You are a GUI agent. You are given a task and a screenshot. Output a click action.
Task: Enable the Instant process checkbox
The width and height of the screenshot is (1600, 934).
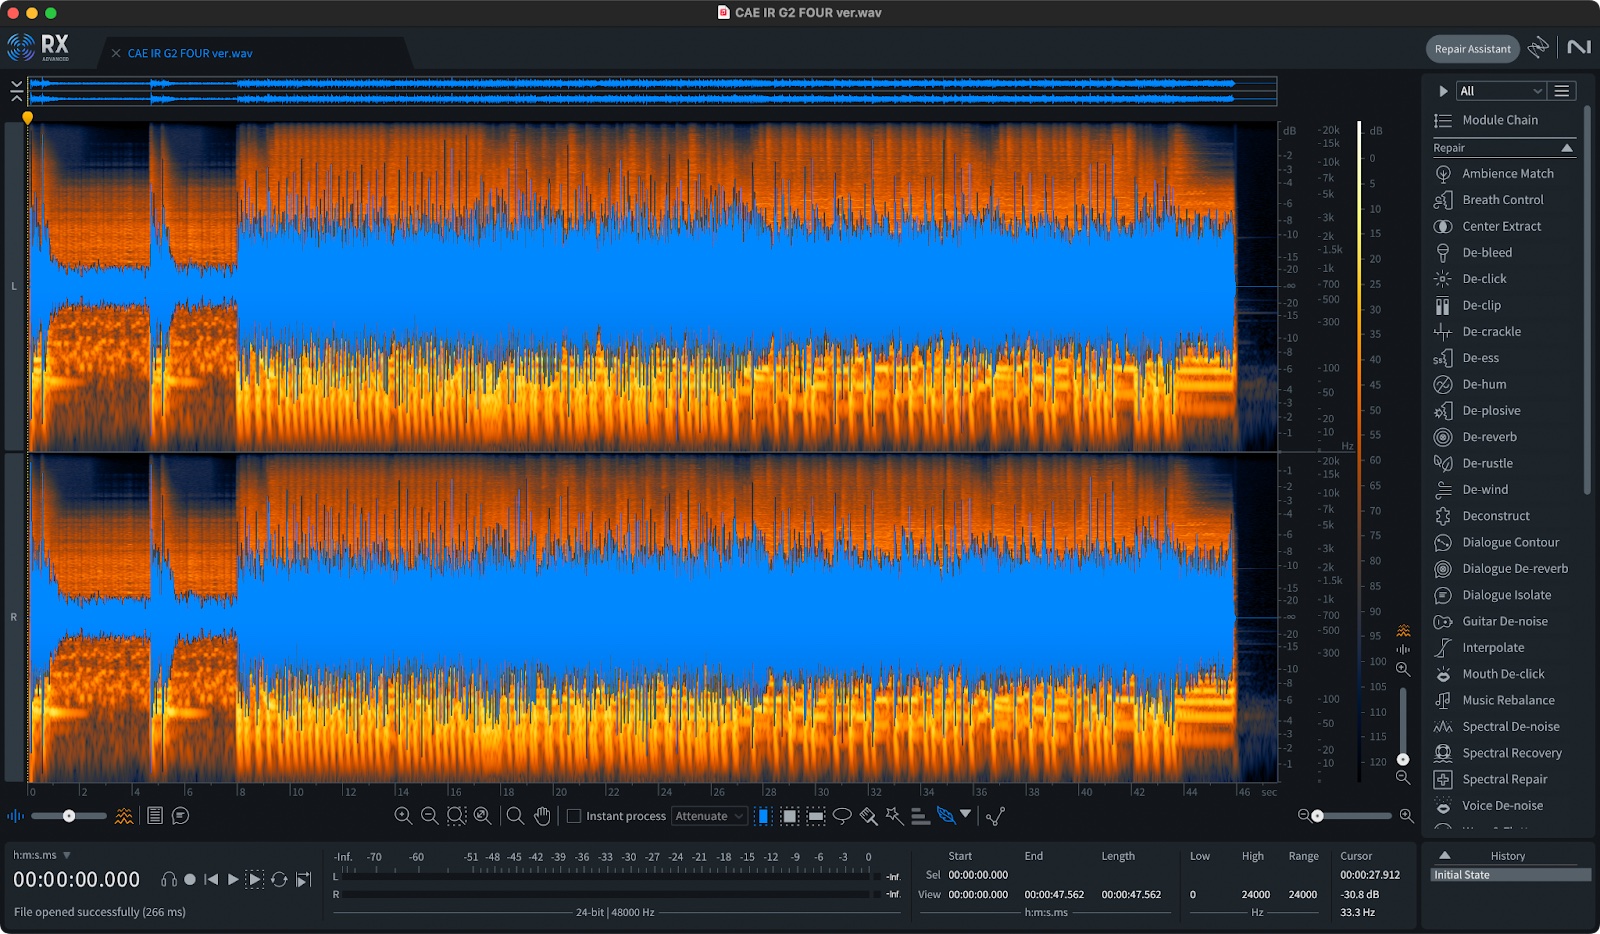pos(574,816)
